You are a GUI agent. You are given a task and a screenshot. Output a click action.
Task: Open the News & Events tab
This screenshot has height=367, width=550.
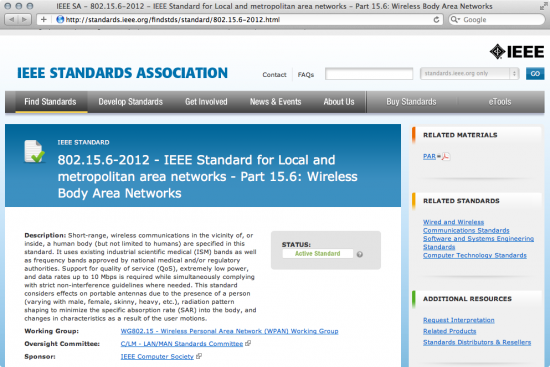[x=275, y=102]
